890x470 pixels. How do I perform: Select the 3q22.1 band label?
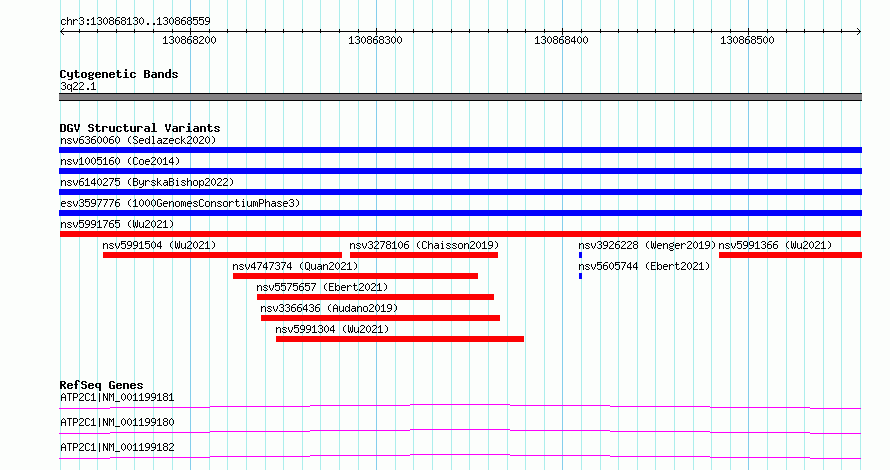pos(78,86)
